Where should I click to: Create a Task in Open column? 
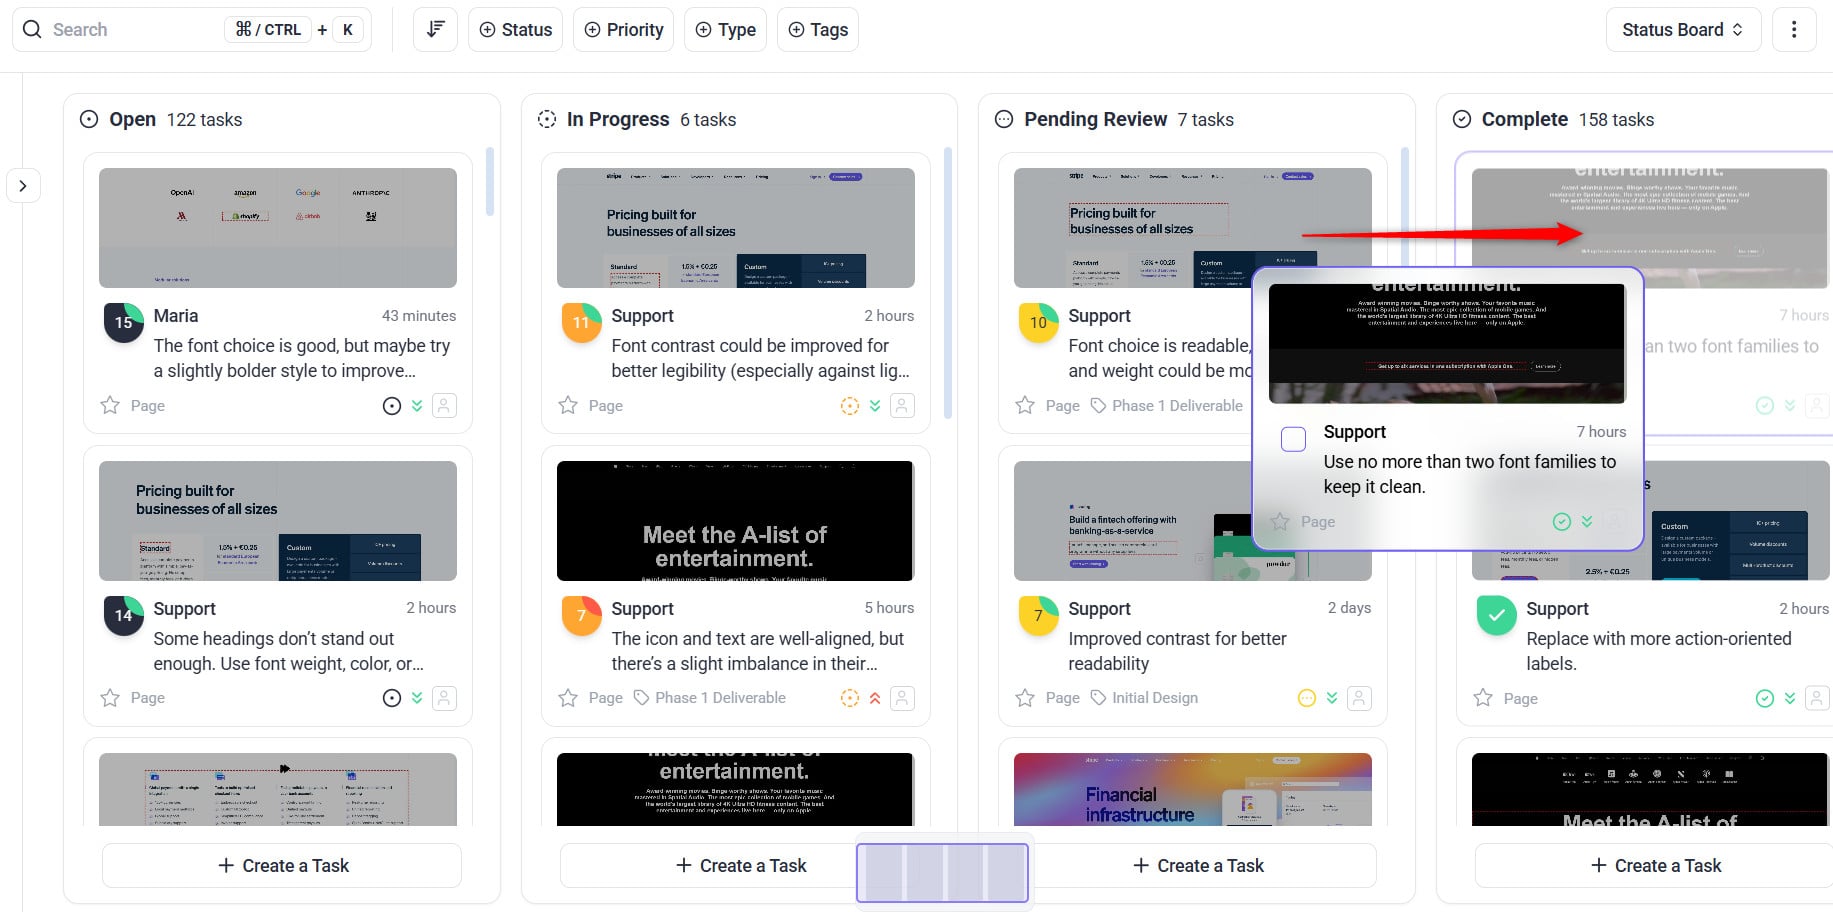tap(282, 865)
